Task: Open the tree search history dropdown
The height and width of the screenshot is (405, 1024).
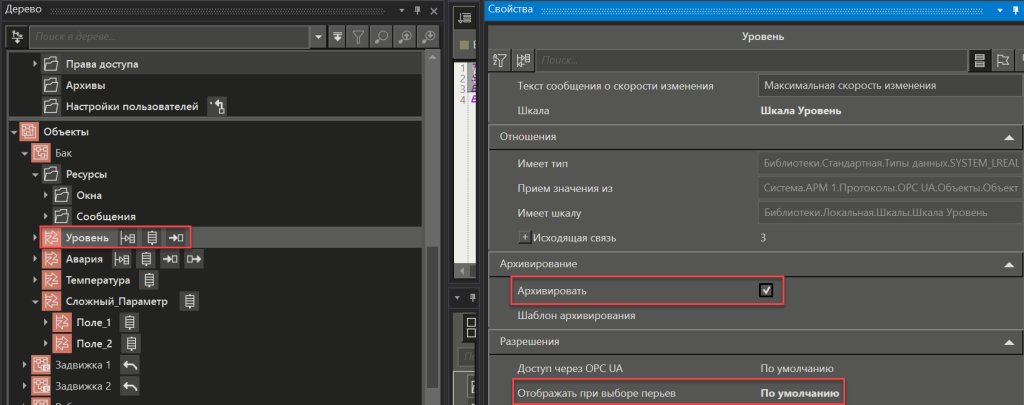Action: tap(319, 37)
